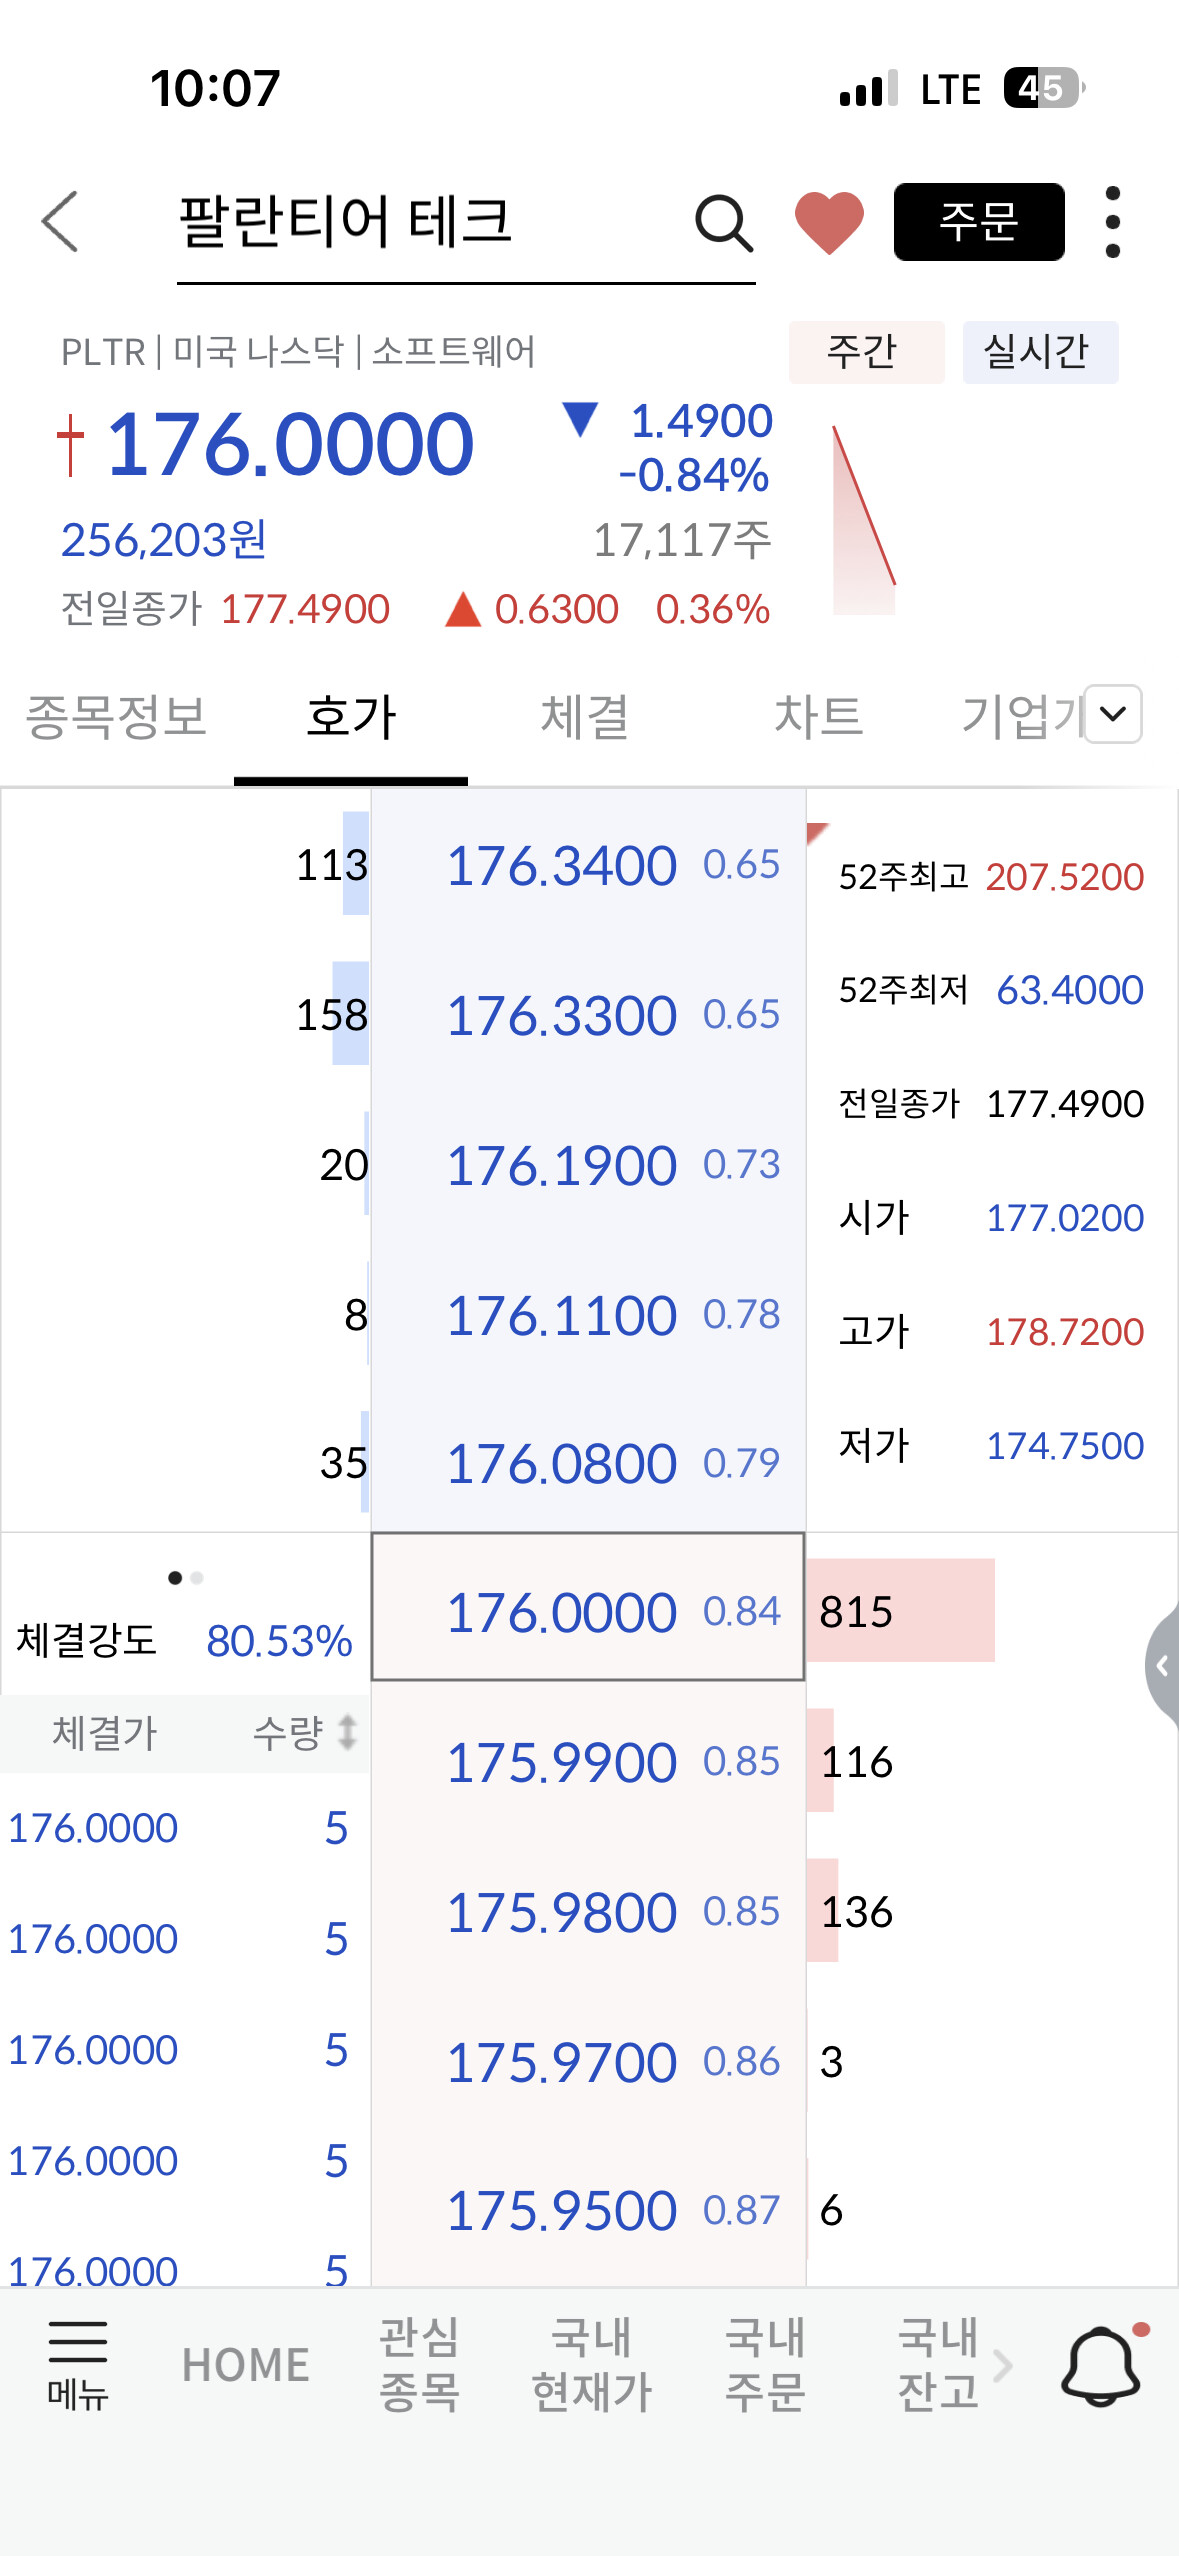Go to HOME in bottom navigation
This screenshot has height=2556, width=1179.
point(245,2364)
